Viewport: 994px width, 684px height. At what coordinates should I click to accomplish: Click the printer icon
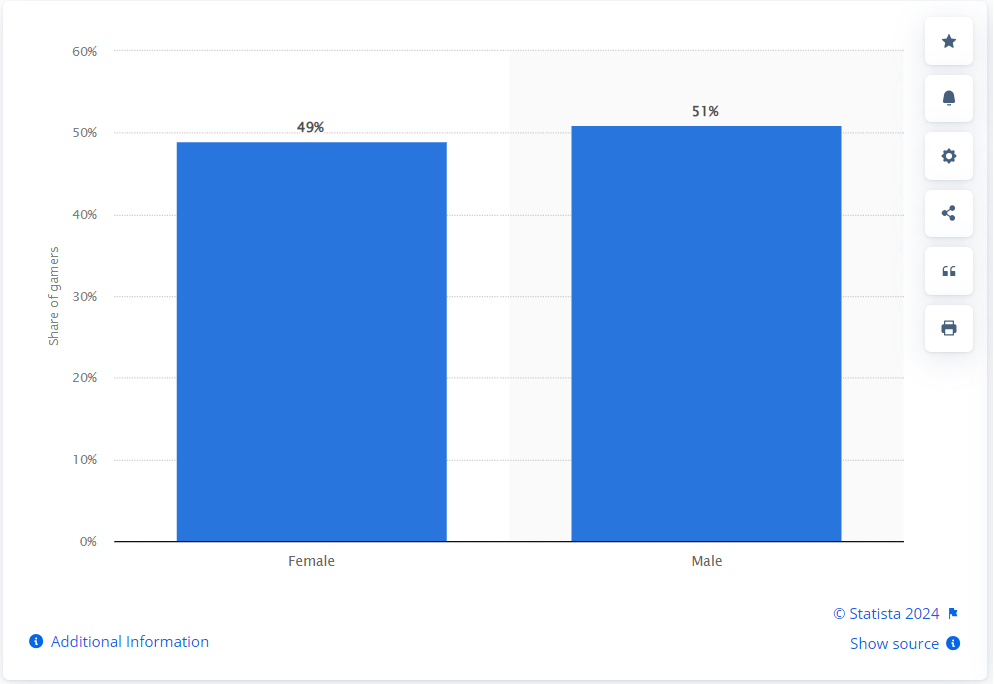[x=949, y=328]
